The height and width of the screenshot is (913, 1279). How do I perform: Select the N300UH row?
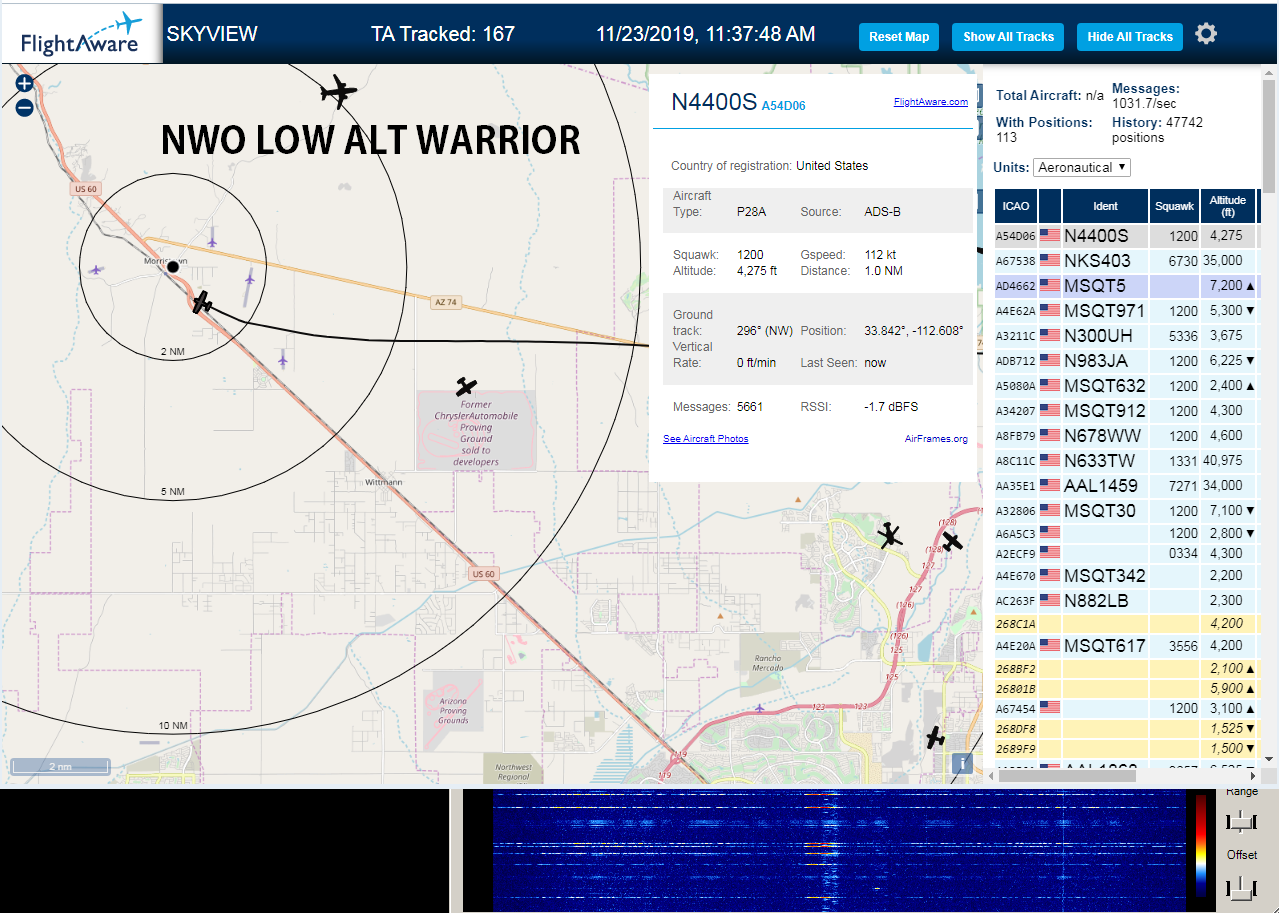pos(1126,335)
